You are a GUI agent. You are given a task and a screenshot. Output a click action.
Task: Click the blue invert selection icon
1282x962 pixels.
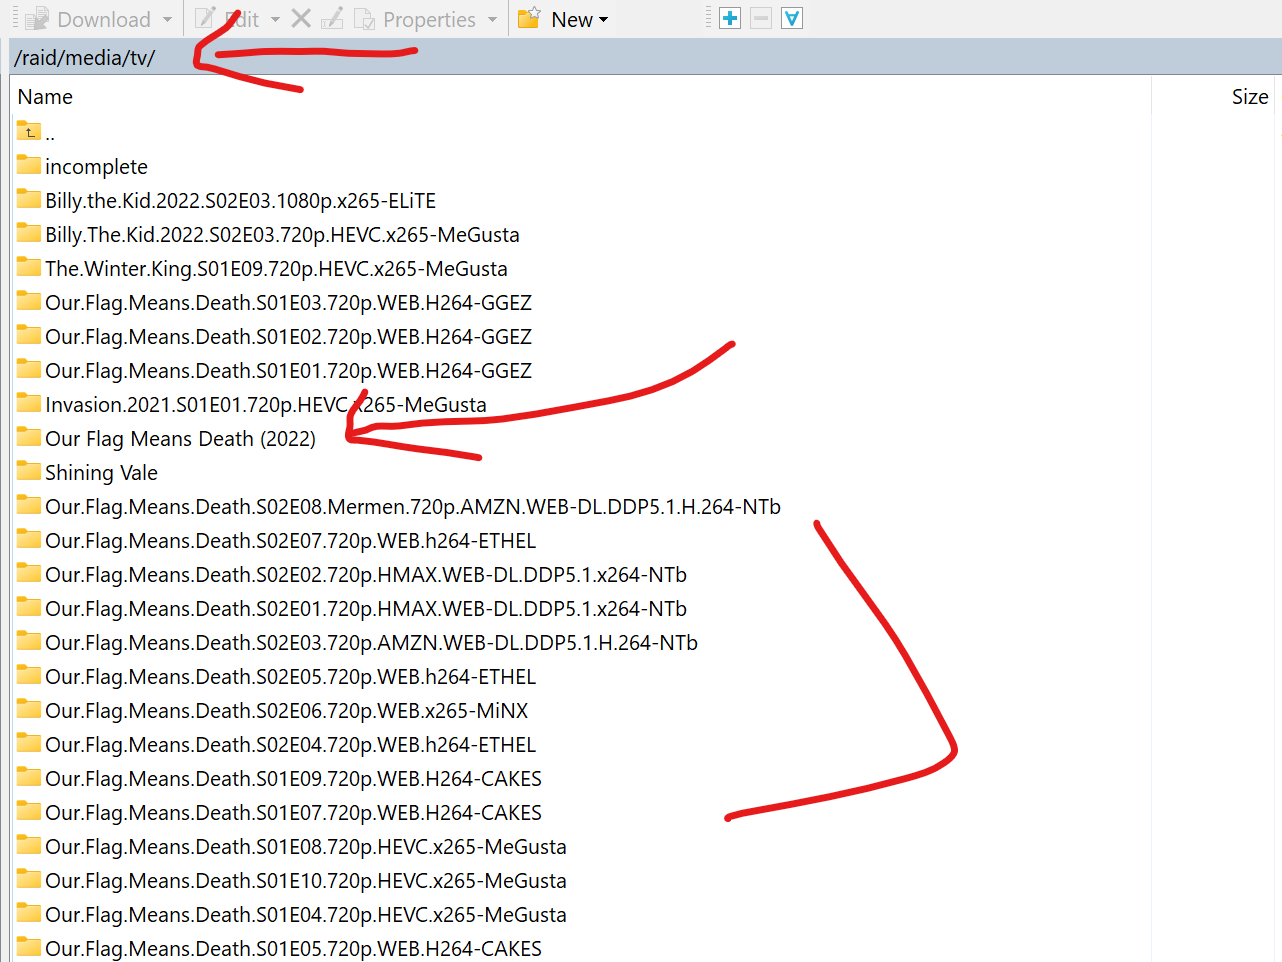[791, 18]
